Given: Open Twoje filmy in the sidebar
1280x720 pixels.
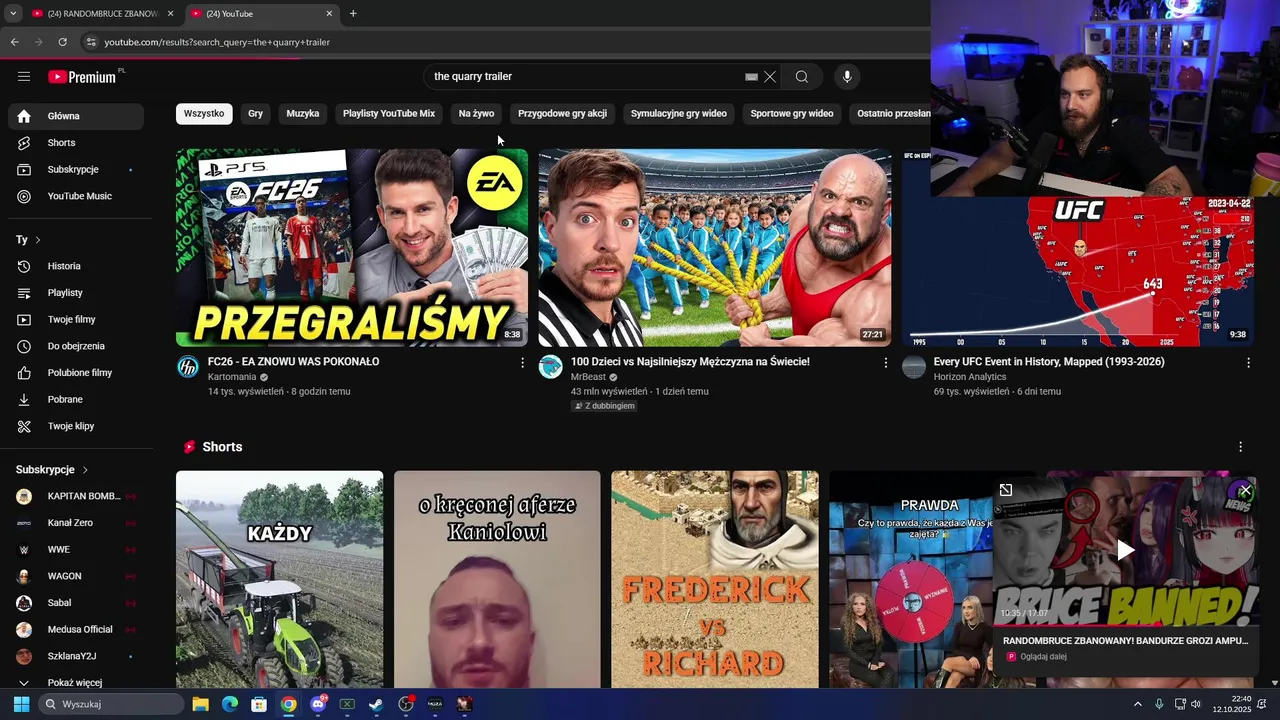Looking at the screenshot, I should [x=76, y=320].
